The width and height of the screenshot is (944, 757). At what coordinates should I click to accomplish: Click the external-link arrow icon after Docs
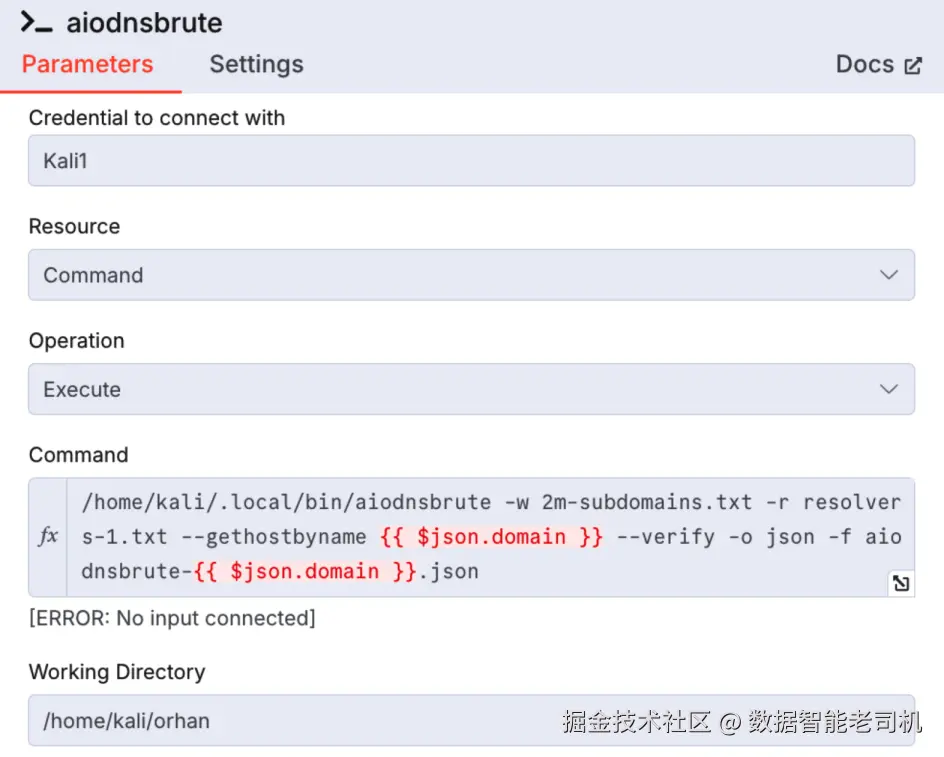click(x=913, y=66)
